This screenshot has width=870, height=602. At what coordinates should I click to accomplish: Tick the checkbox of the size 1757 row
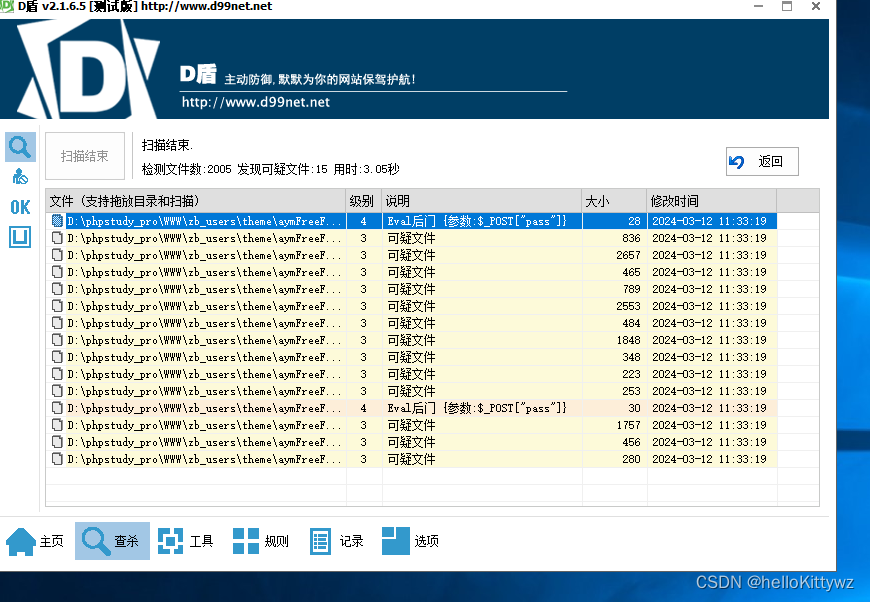[x=57, y=425]
